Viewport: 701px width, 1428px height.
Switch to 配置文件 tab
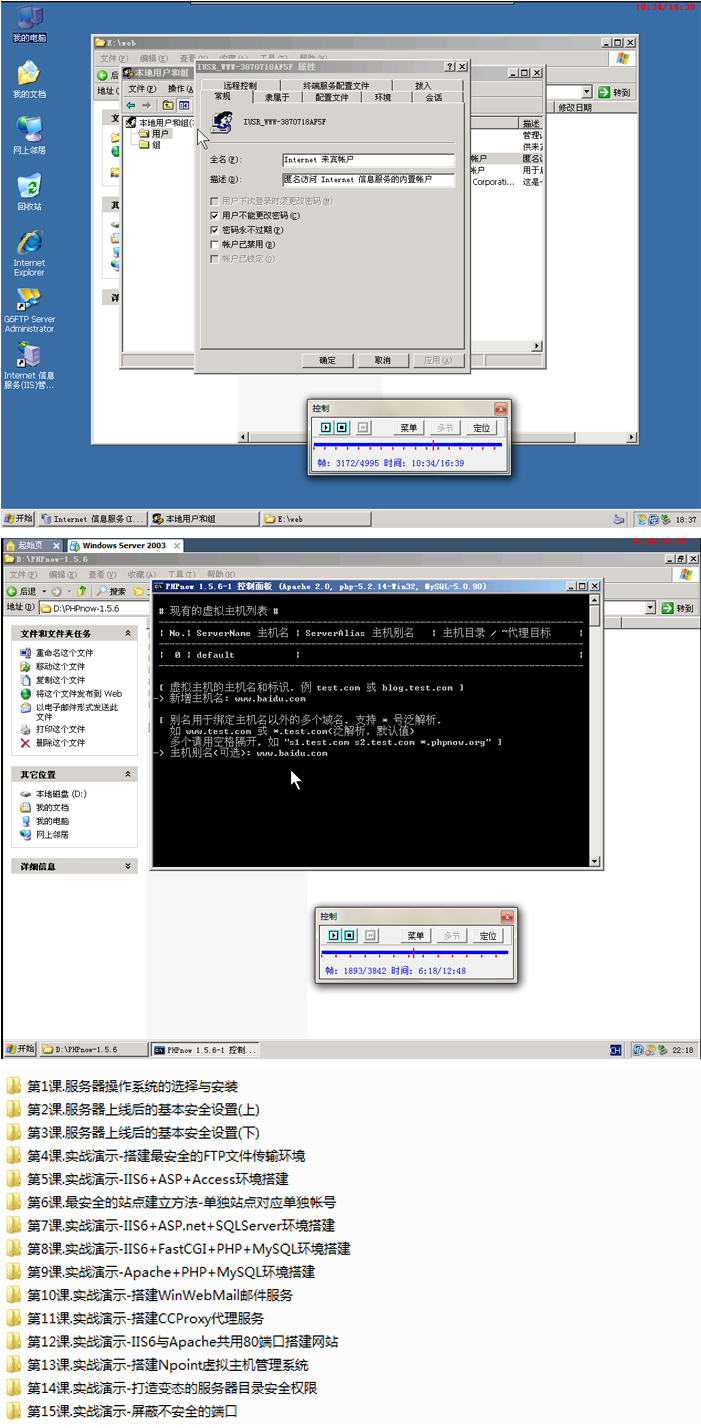[332, 98]
